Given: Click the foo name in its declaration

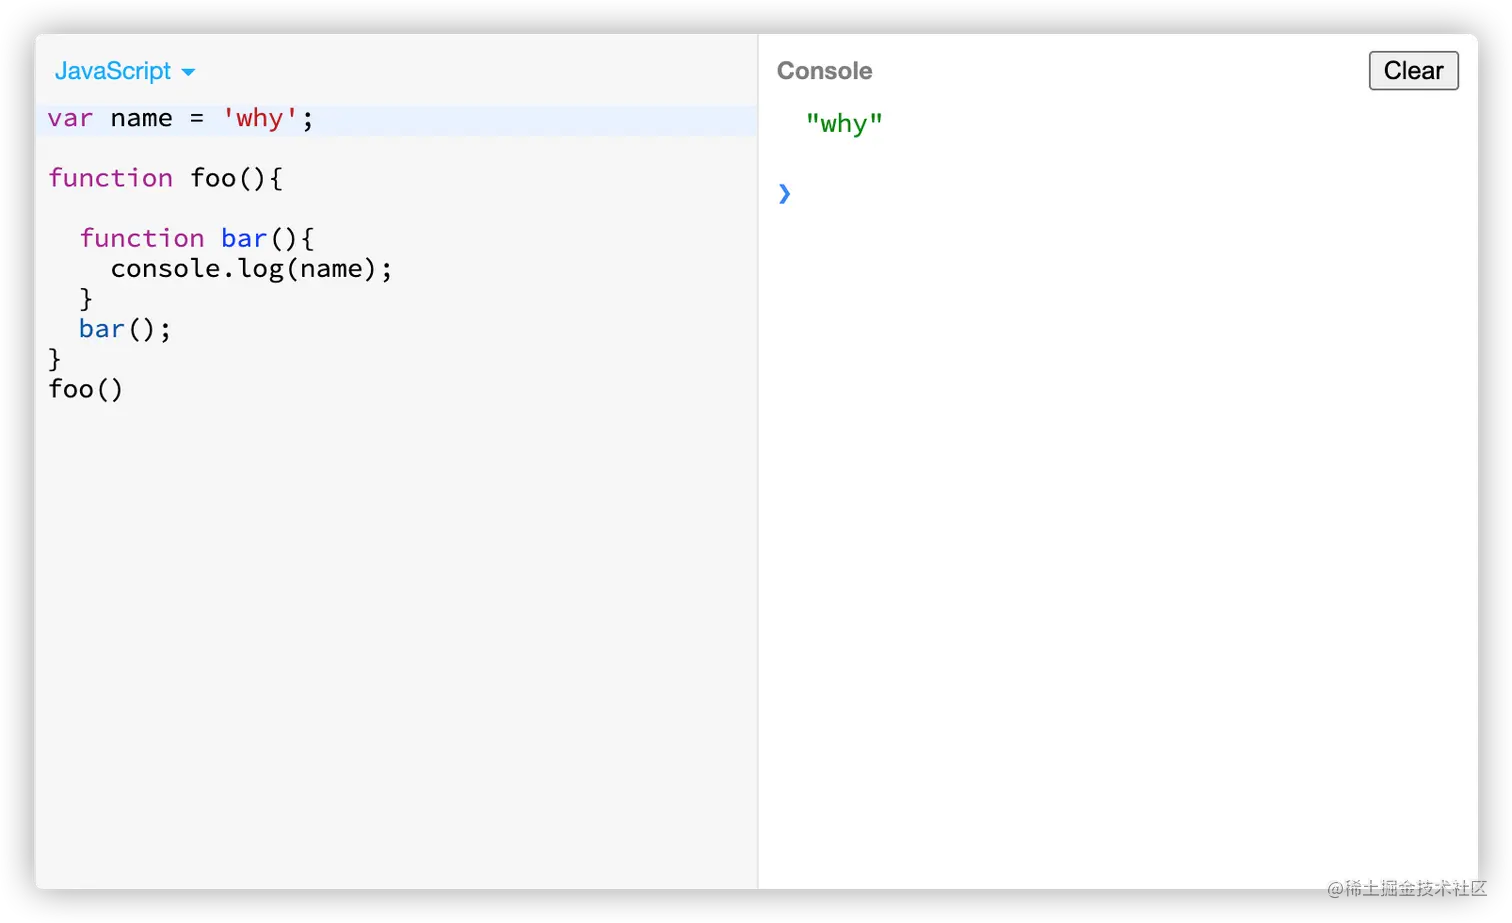Looking at the screenshot, I should (212, 178).
